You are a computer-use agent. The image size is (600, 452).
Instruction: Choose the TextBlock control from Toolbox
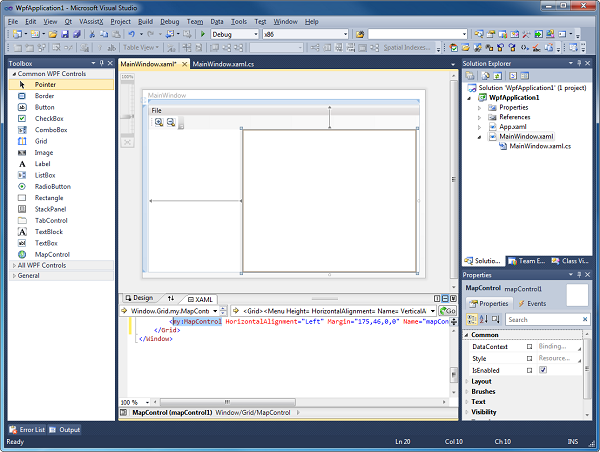48,231
